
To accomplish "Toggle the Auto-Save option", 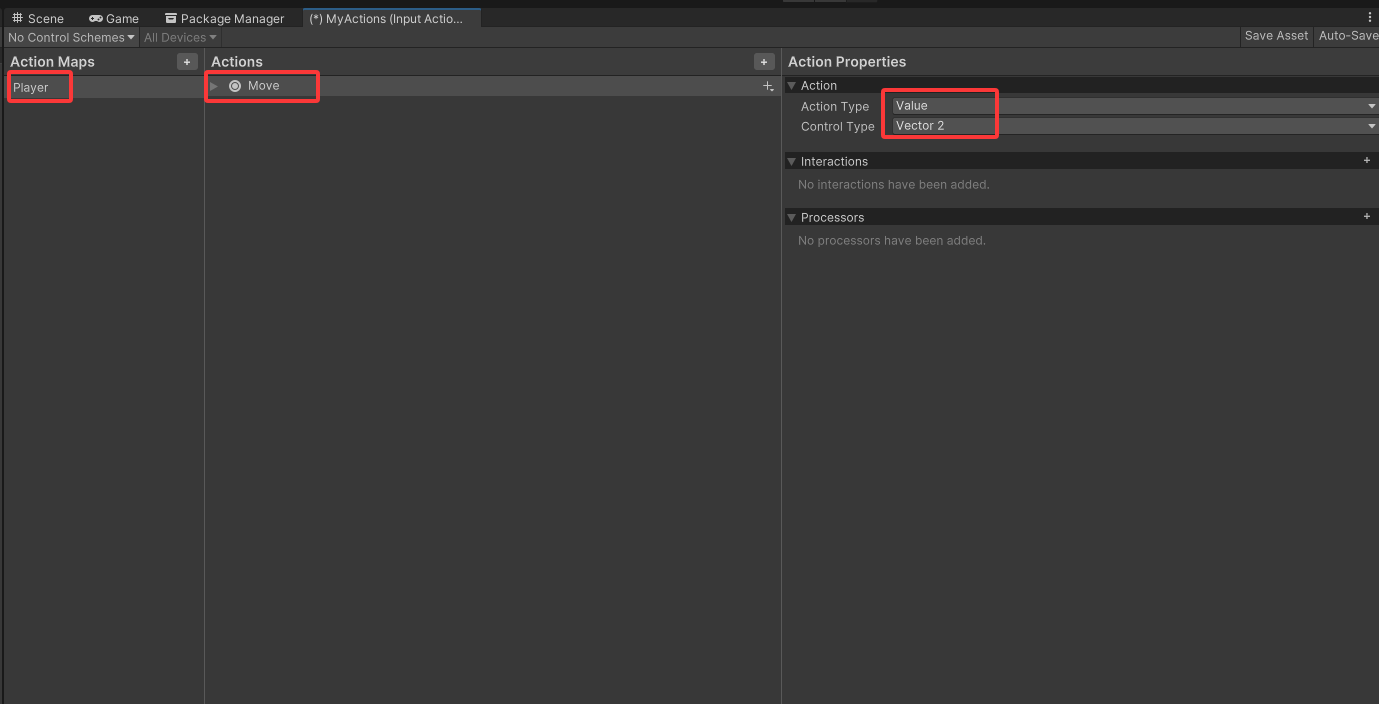I will [1347, 36].
